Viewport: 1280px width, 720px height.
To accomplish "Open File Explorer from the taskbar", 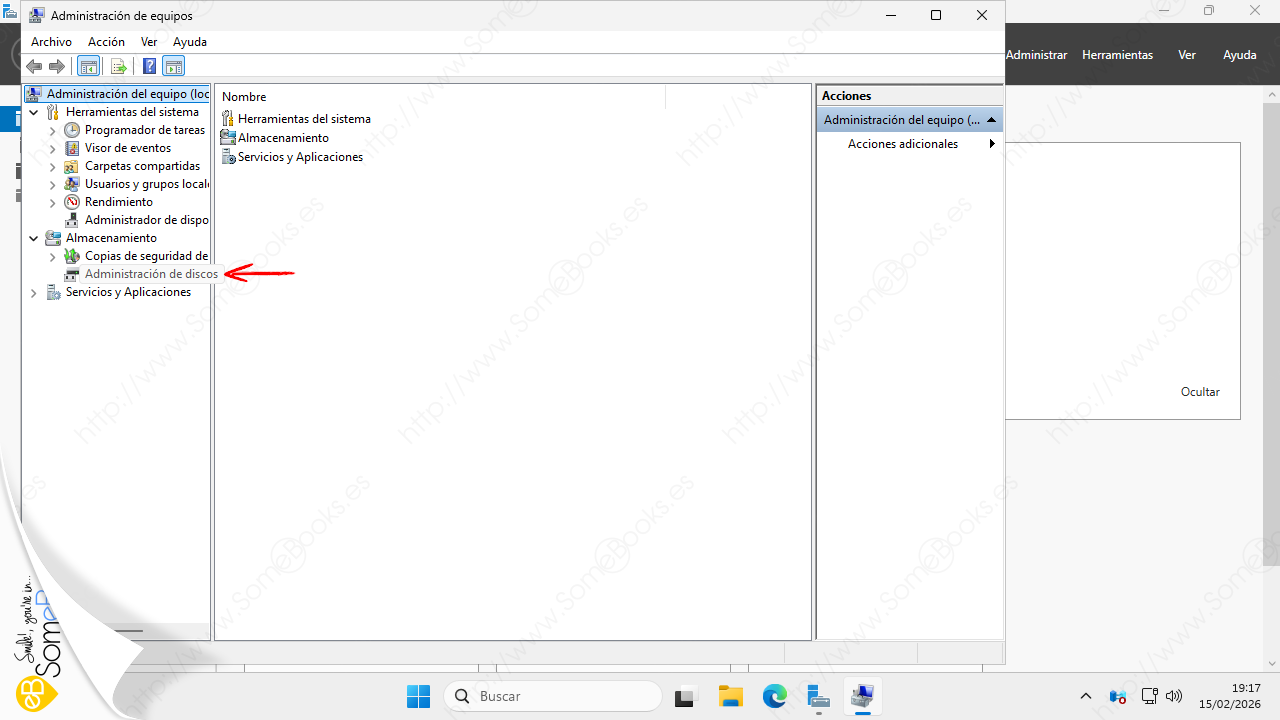I will point(731,696).
